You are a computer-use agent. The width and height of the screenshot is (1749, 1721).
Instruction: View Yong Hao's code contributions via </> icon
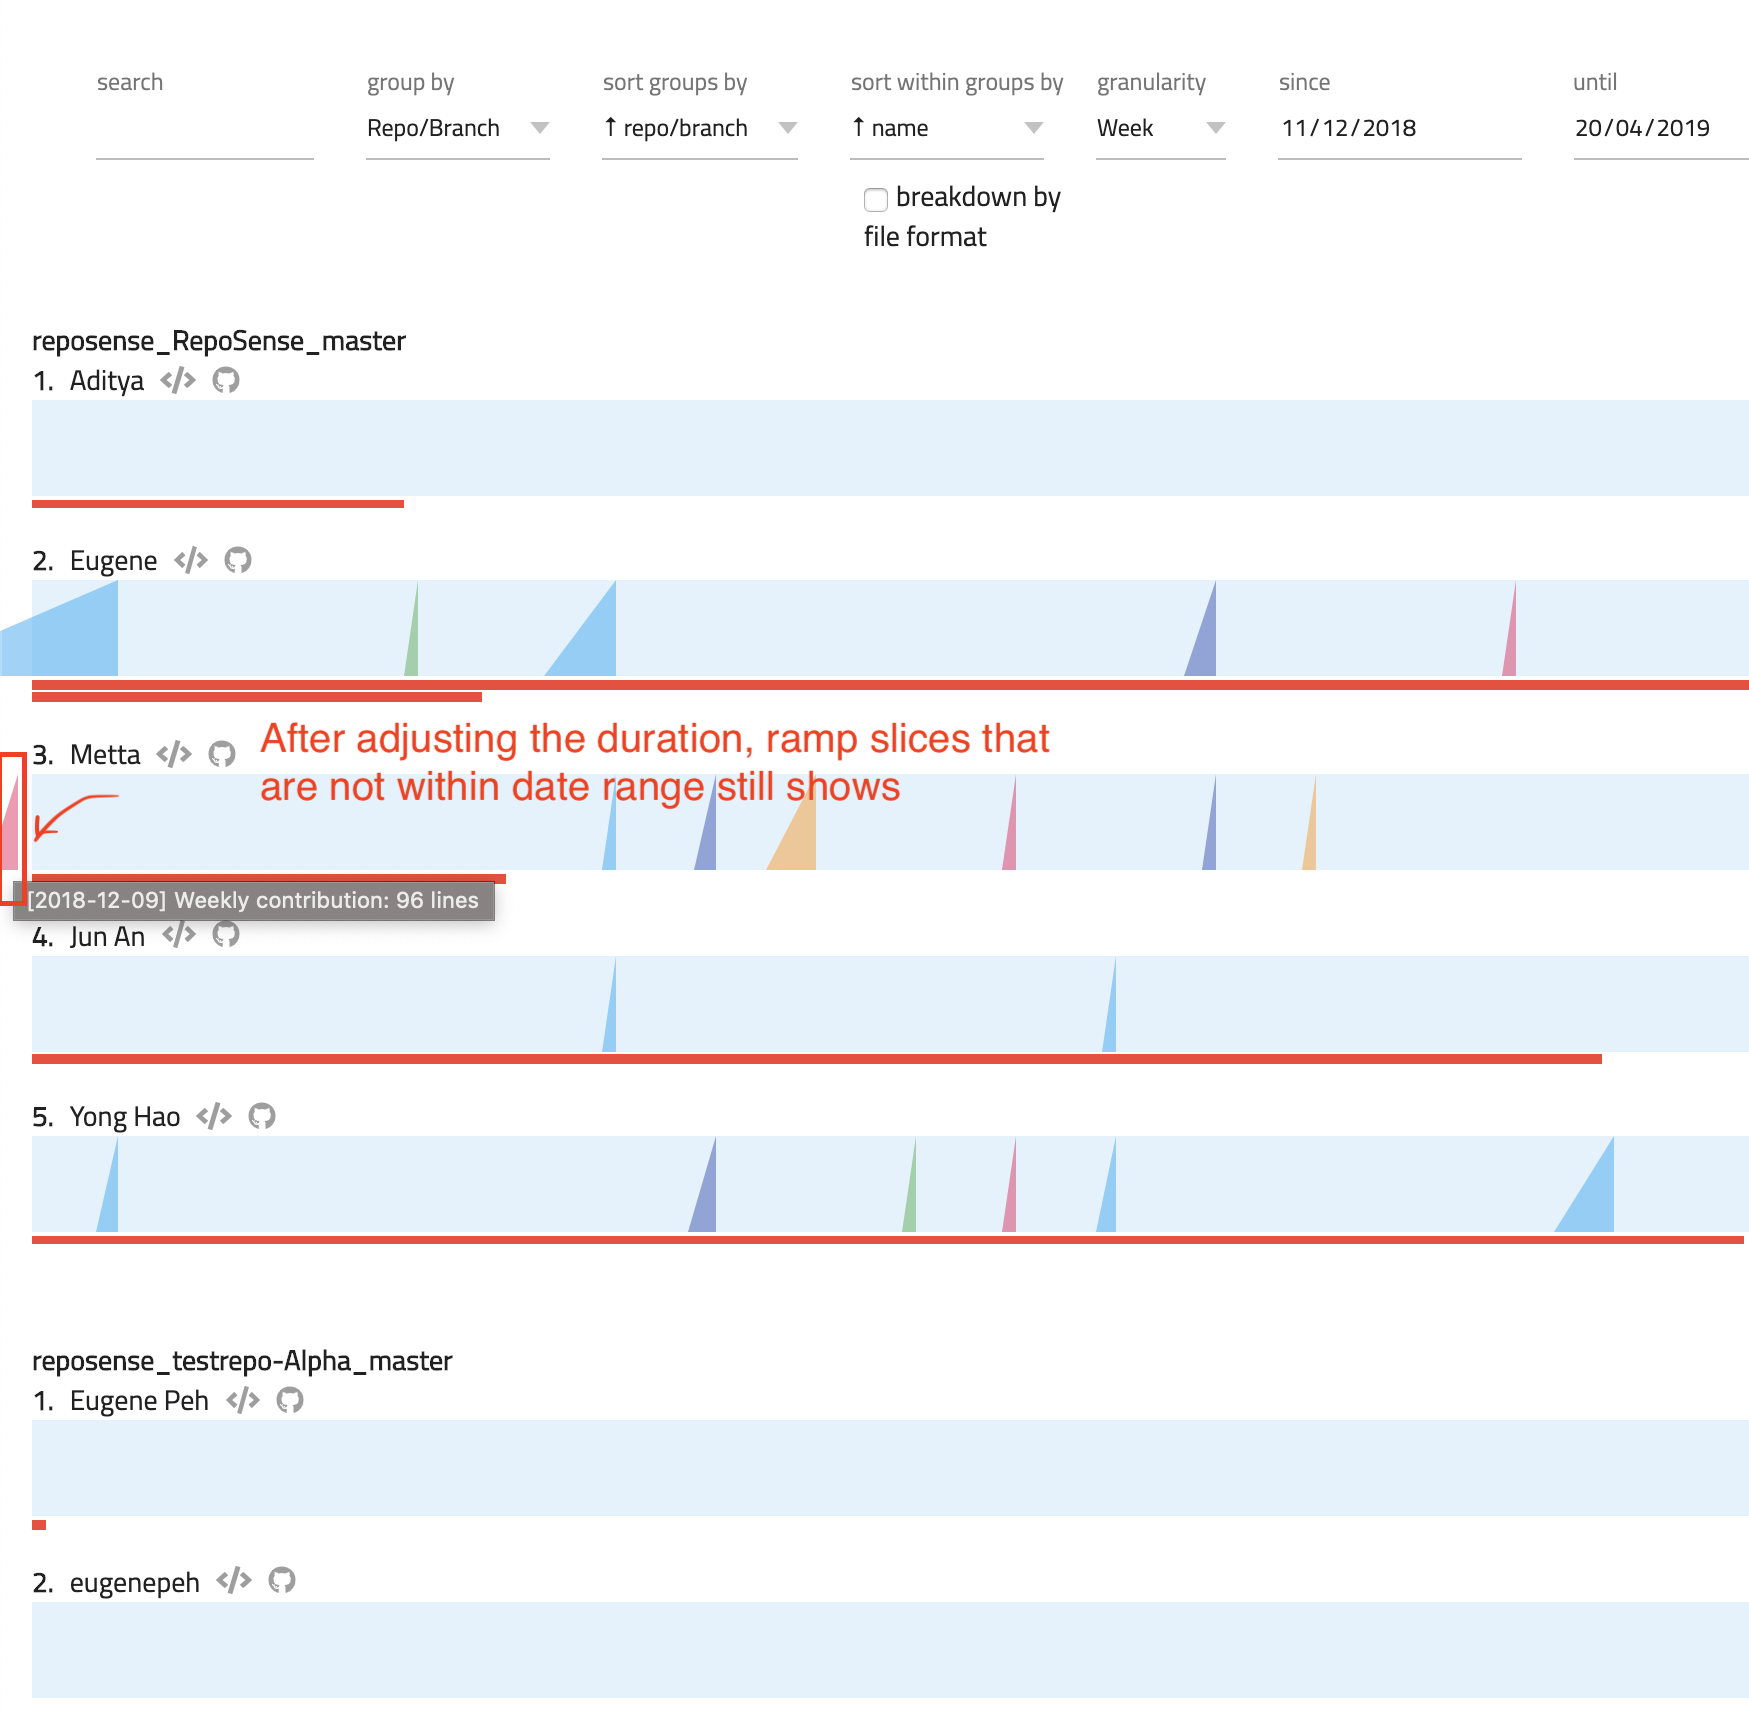point(212,1116)
